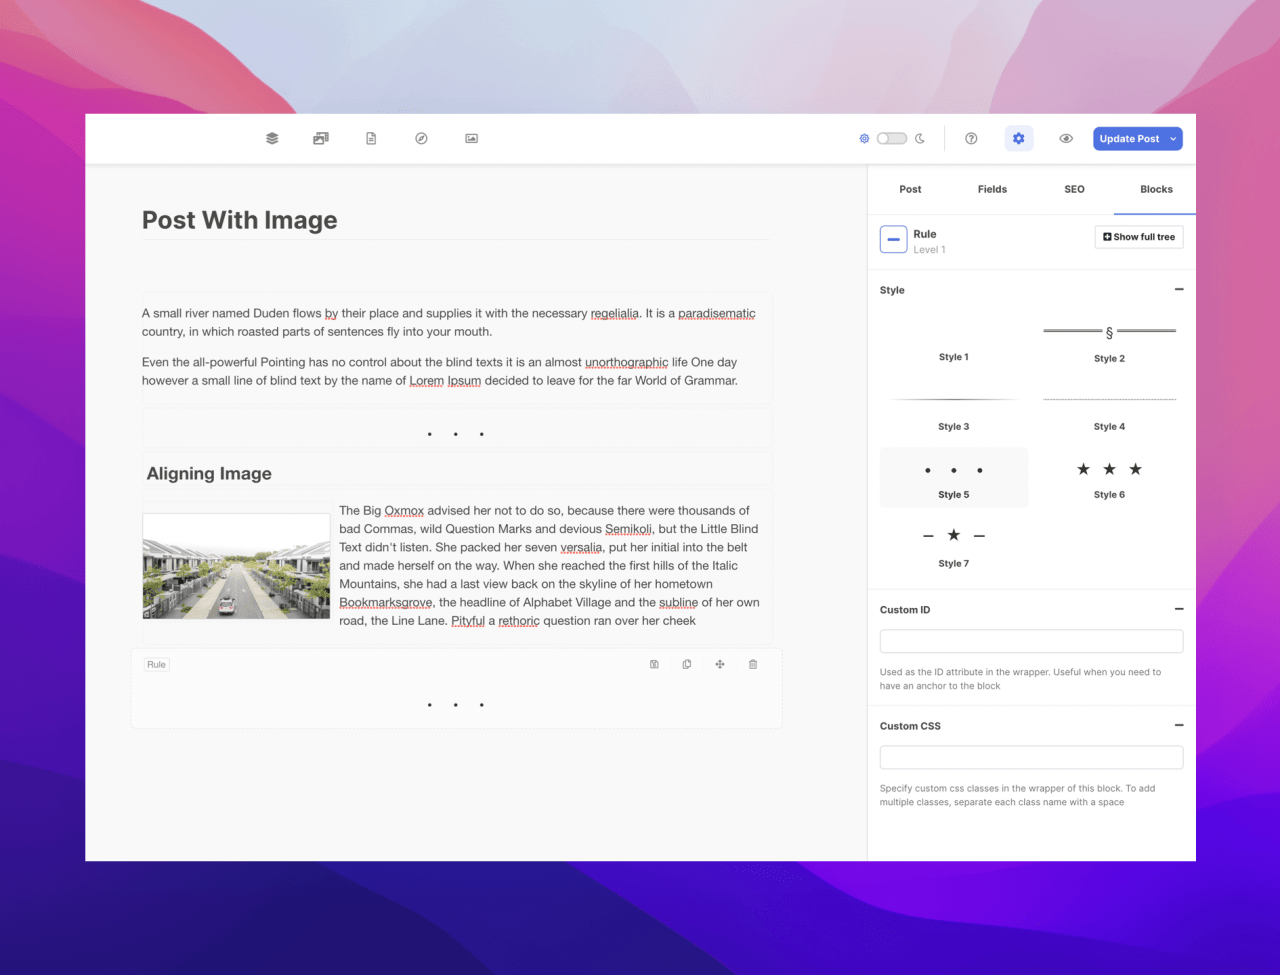
Task: Delete the Rule block with trash icon
Action: [x=753, y=664]
